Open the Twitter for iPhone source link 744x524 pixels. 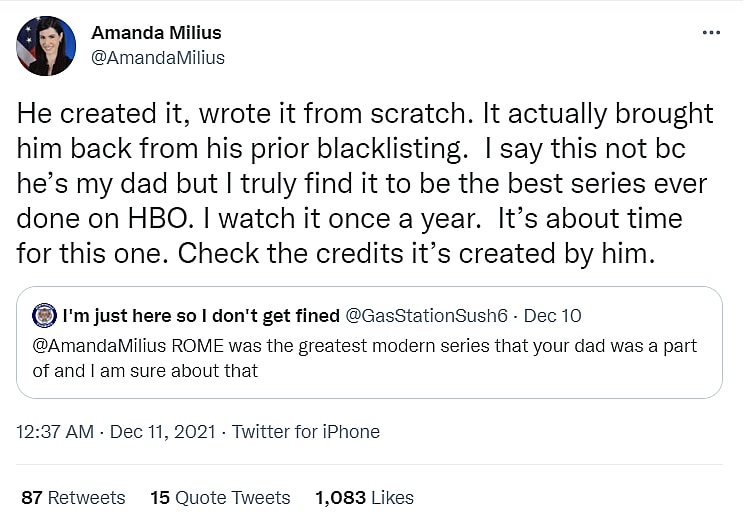pyautogui.click(x=306, y=432)
